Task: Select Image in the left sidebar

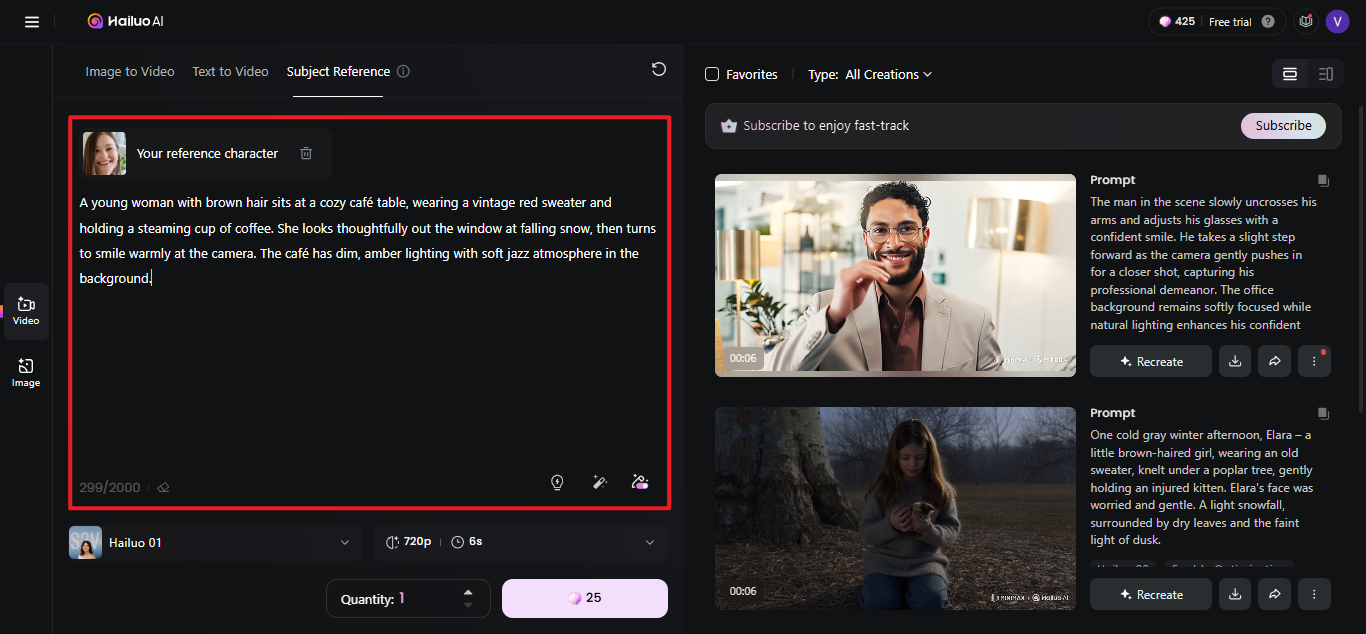Action: click(26, 373)
